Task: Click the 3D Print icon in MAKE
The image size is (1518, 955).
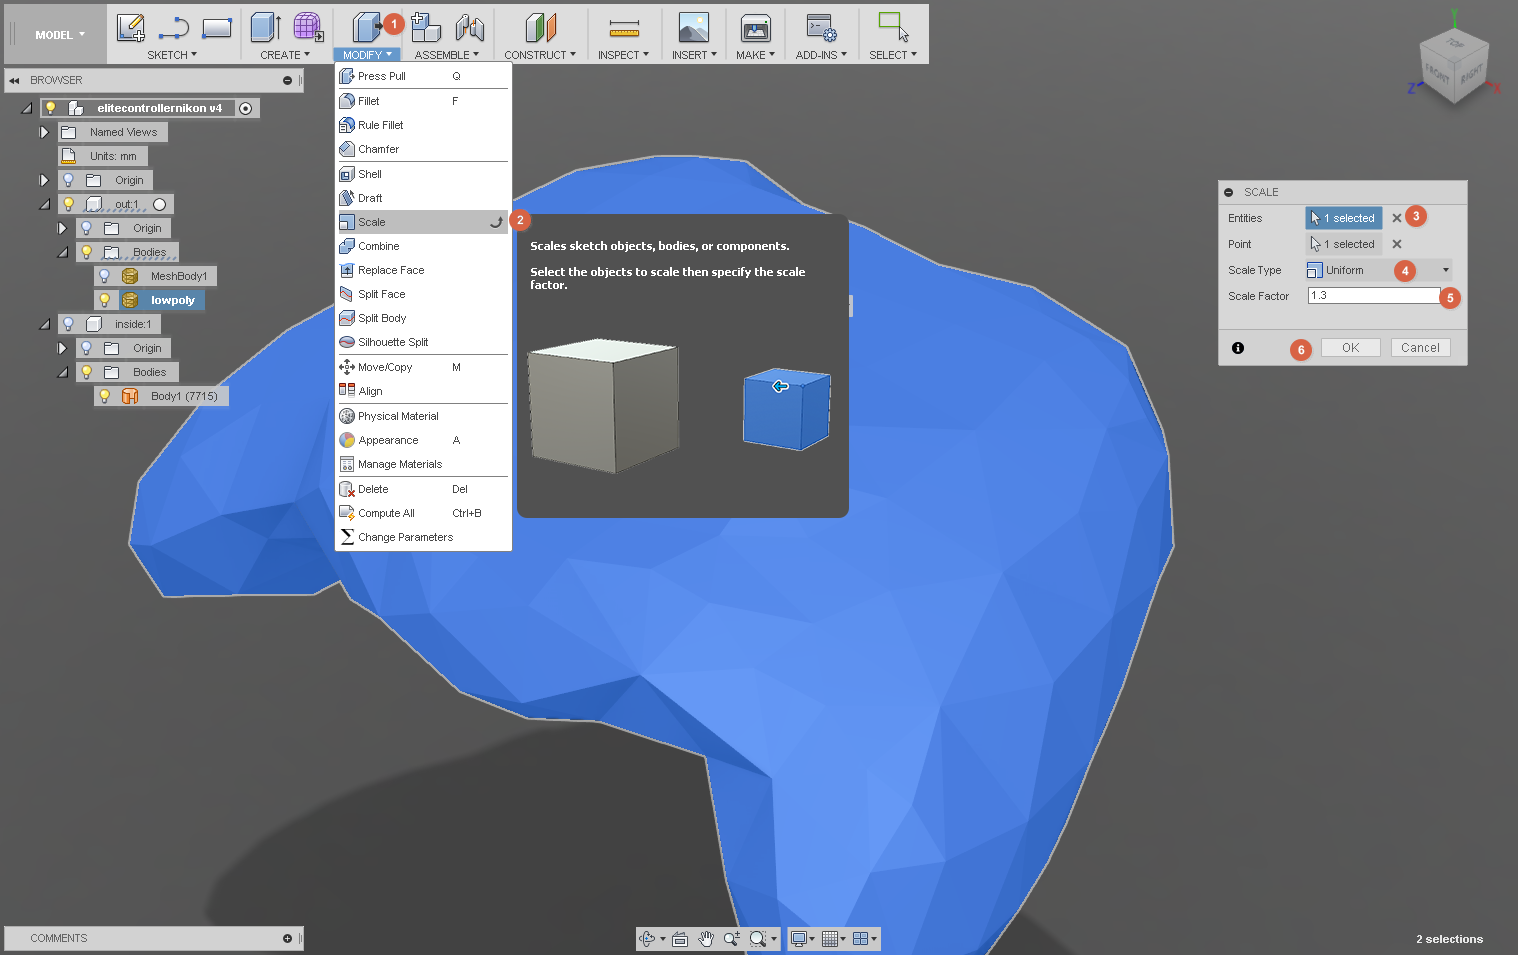Action: 755,28
